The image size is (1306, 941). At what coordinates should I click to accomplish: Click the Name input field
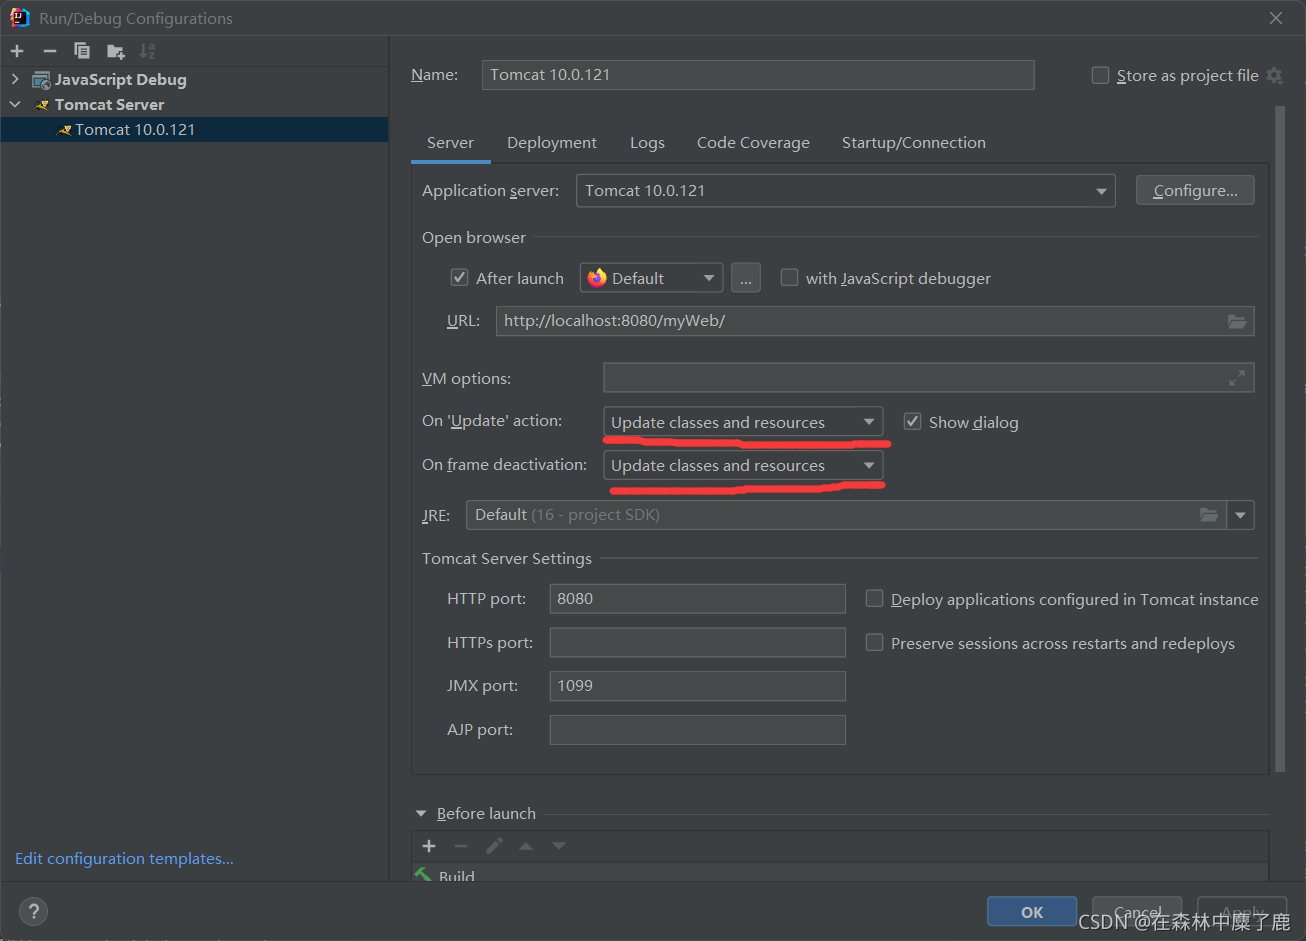pyautogui.click(x=758, y=75)
